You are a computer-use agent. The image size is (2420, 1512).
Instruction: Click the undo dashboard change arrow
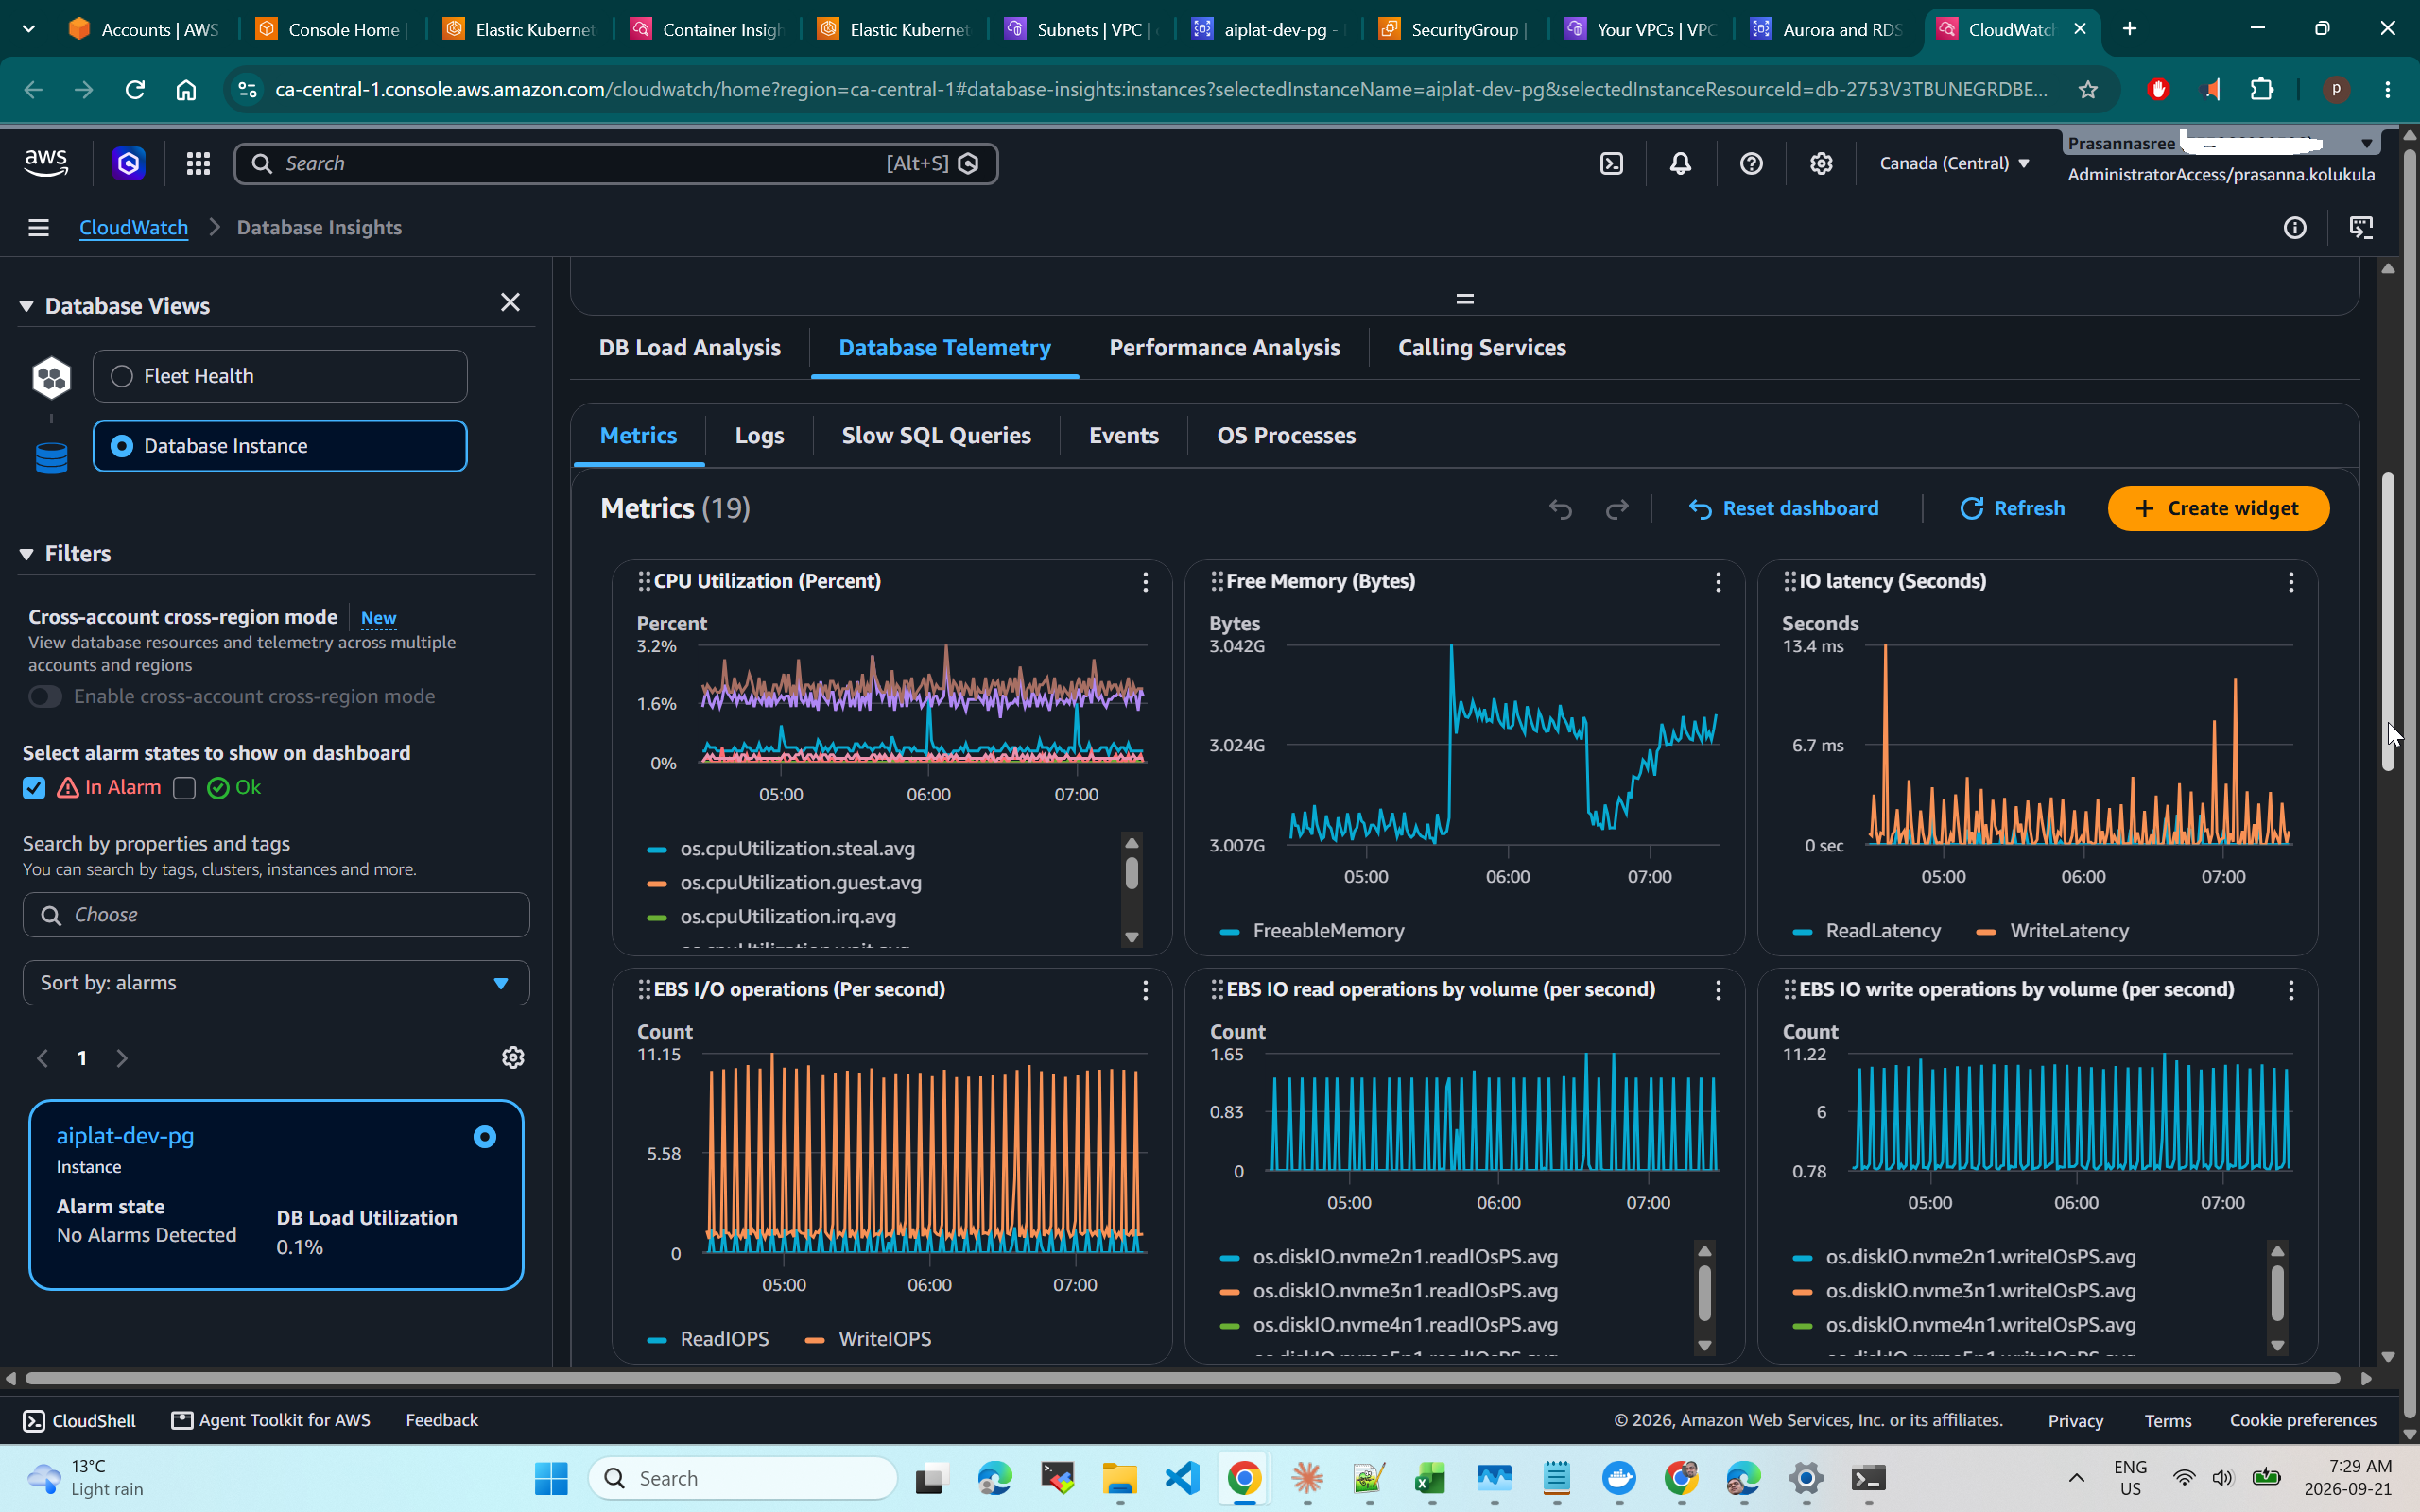pos(1560,509)
